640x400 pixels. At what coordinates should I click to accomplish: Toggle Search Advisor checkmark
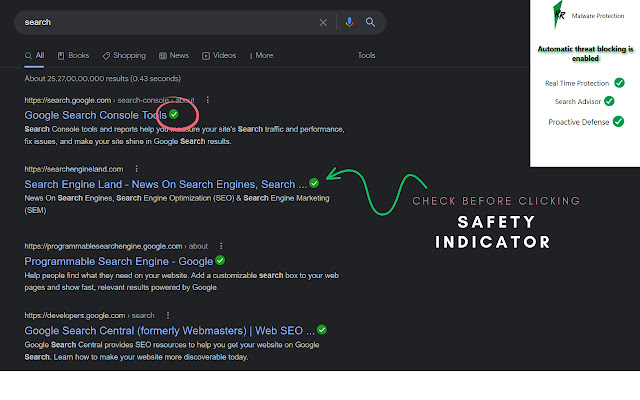coord(609,101)
